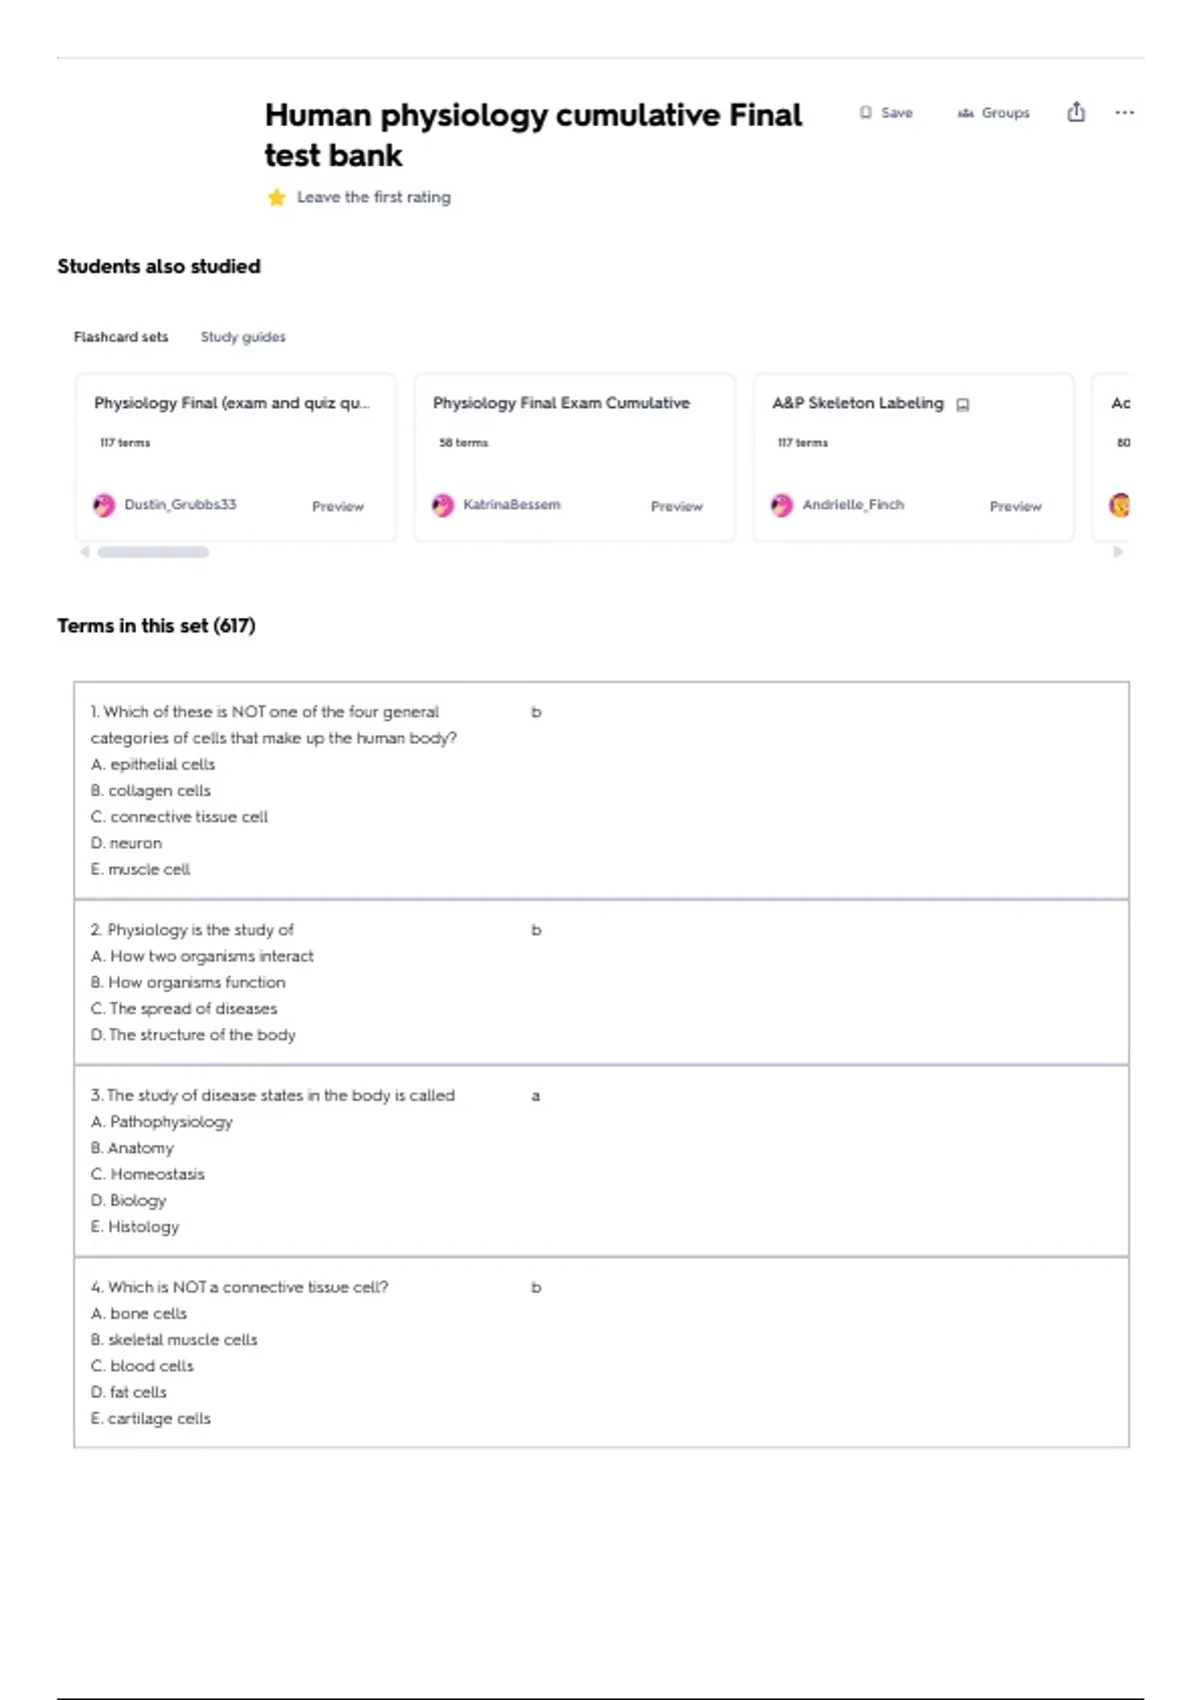Click the carousel scroll right arrow
The width and height of the screenshot is (1200, 1700).
tap(1118, 551)
